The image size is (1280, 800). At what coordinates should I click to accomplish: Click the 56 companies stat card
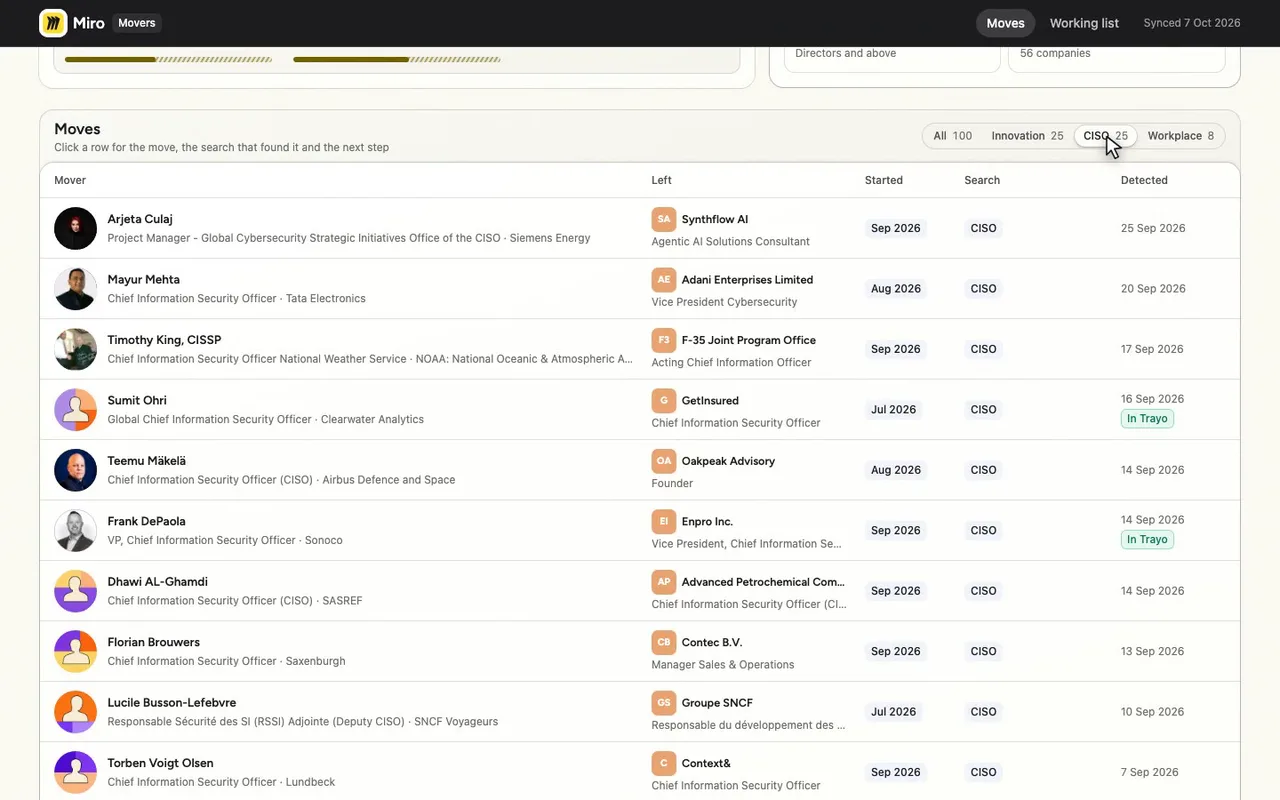tap(1116, 58)
